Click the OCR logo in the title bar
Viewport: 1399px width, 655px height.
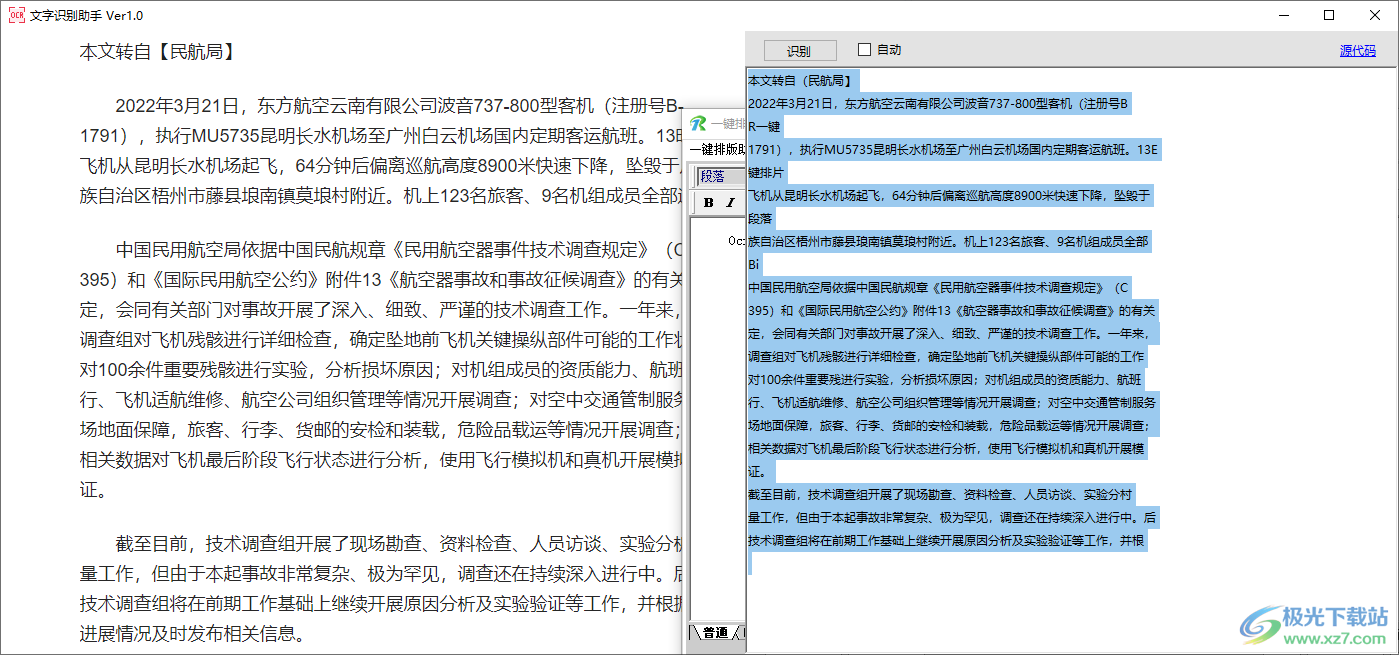coord(16,15)
